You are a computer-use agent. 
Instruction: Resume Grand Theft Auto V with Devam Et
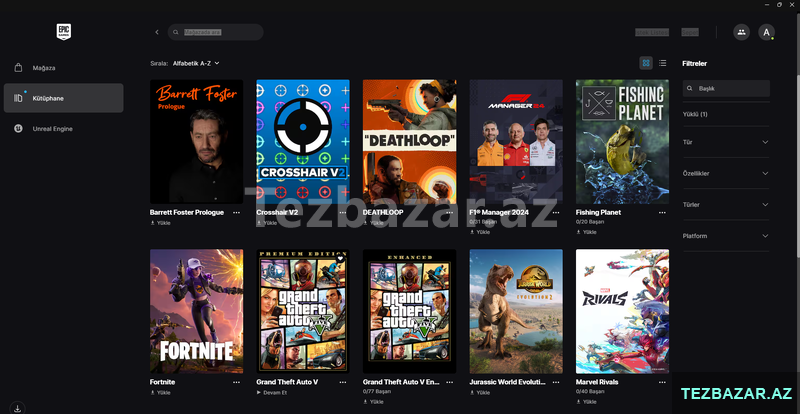[272, 393]
